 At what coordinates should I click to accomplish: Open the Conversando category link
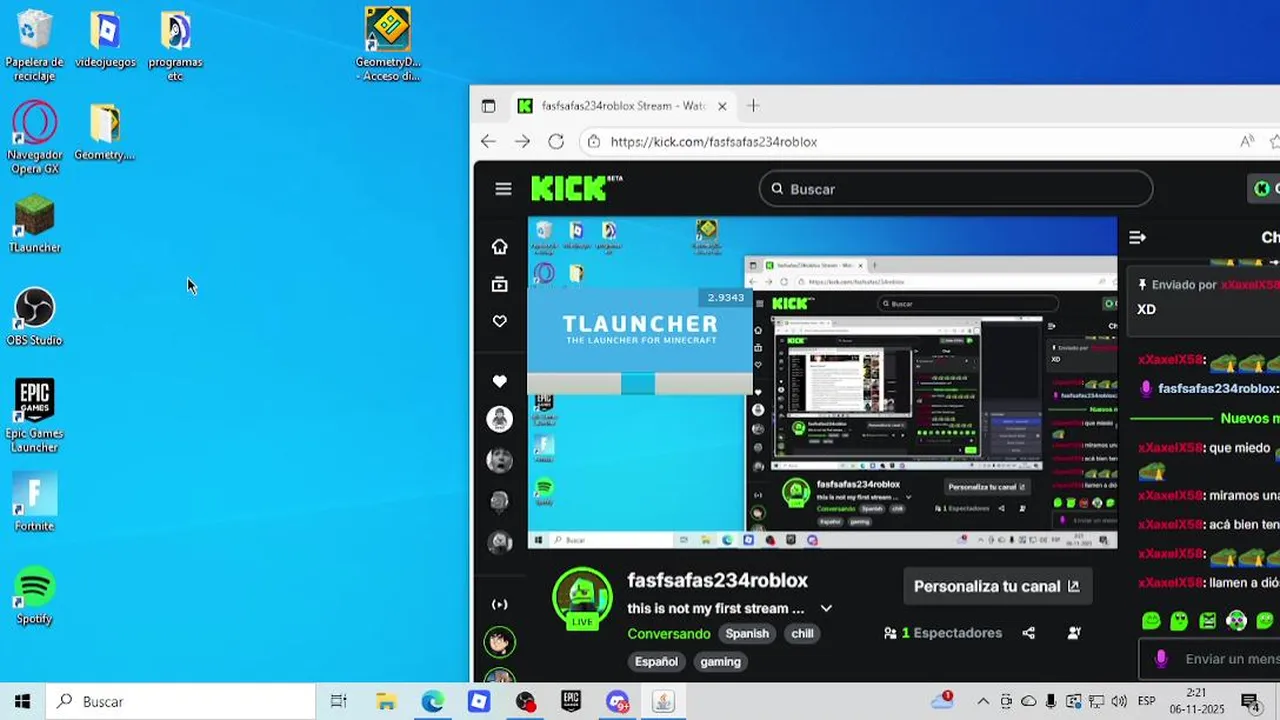click(669, 633)
